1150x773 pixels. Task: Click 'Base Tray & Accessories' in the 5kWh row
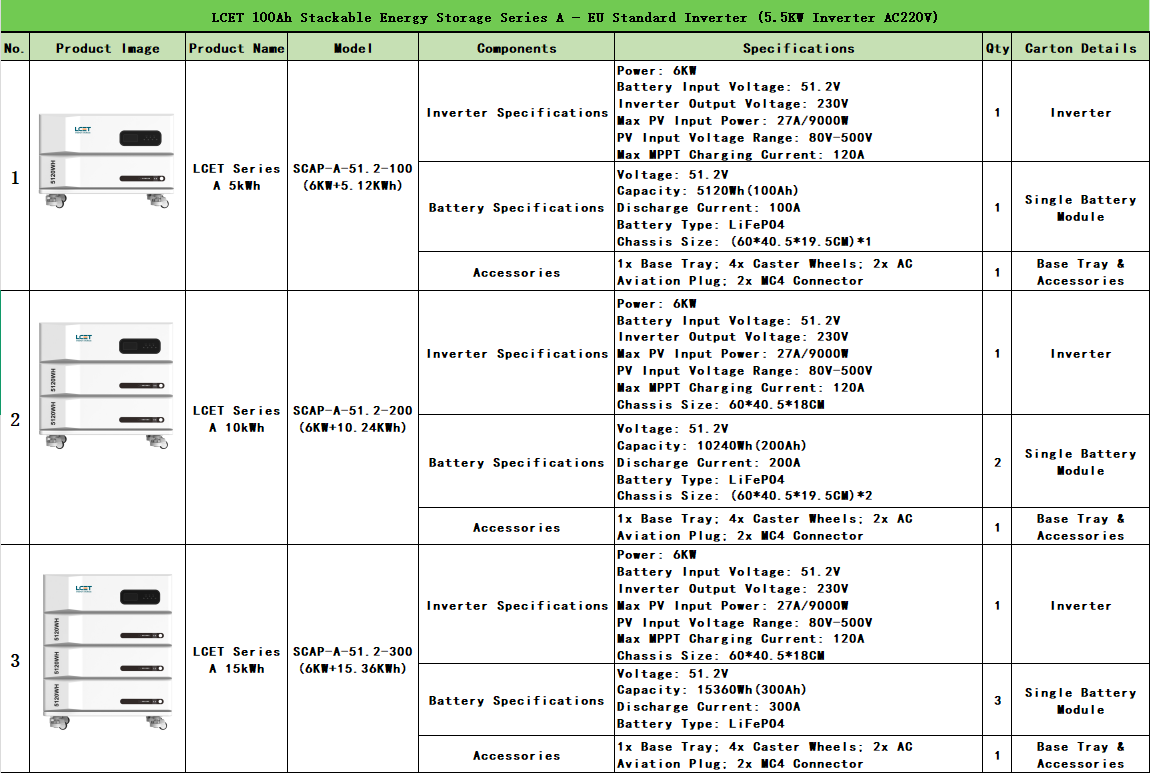(1080, 272)
